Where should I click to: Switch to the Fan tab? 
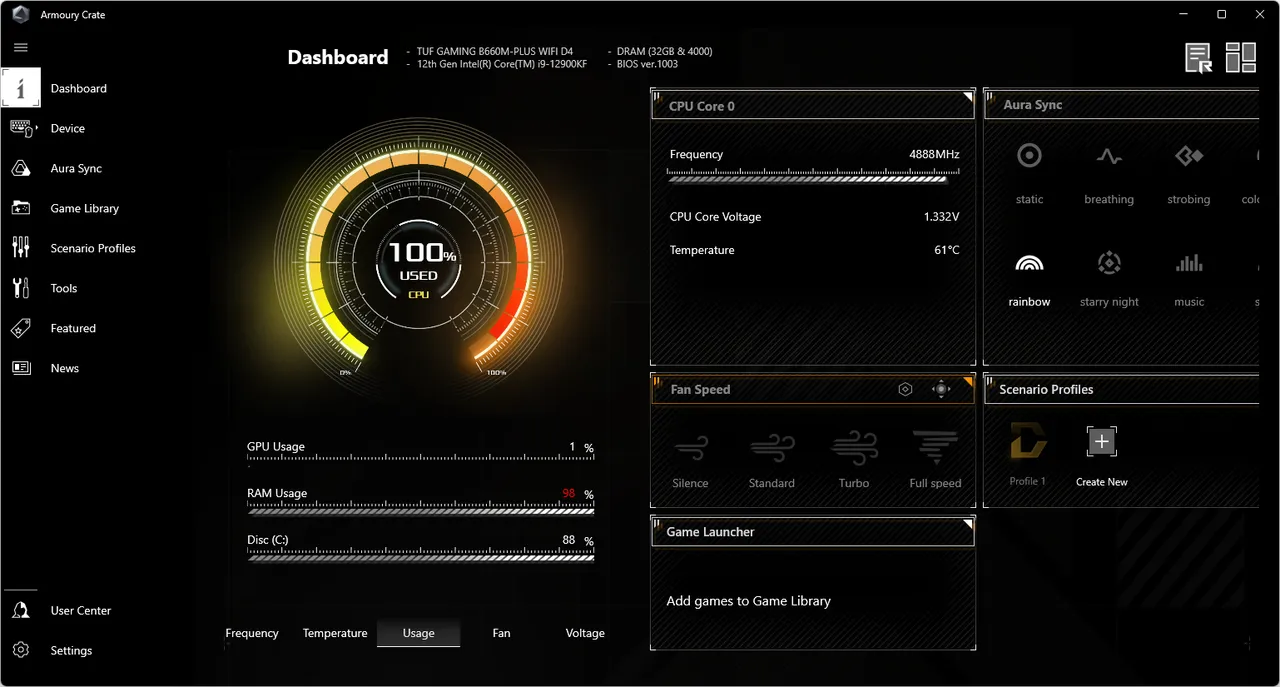(502, 633)
